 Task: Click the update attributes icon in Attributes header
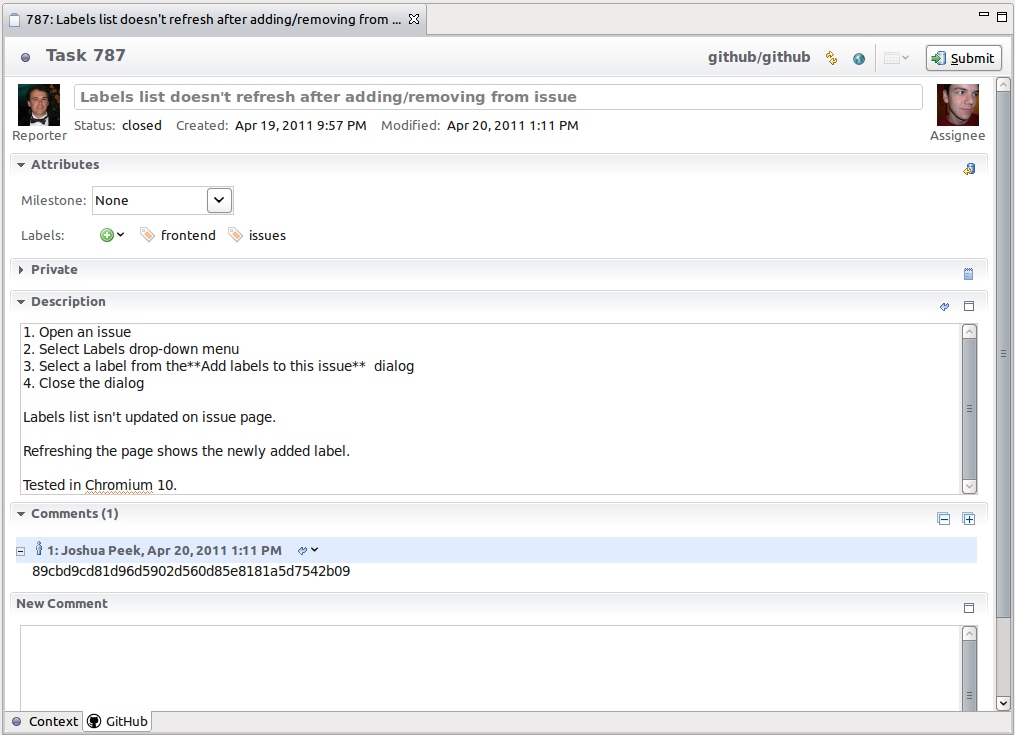968,168
